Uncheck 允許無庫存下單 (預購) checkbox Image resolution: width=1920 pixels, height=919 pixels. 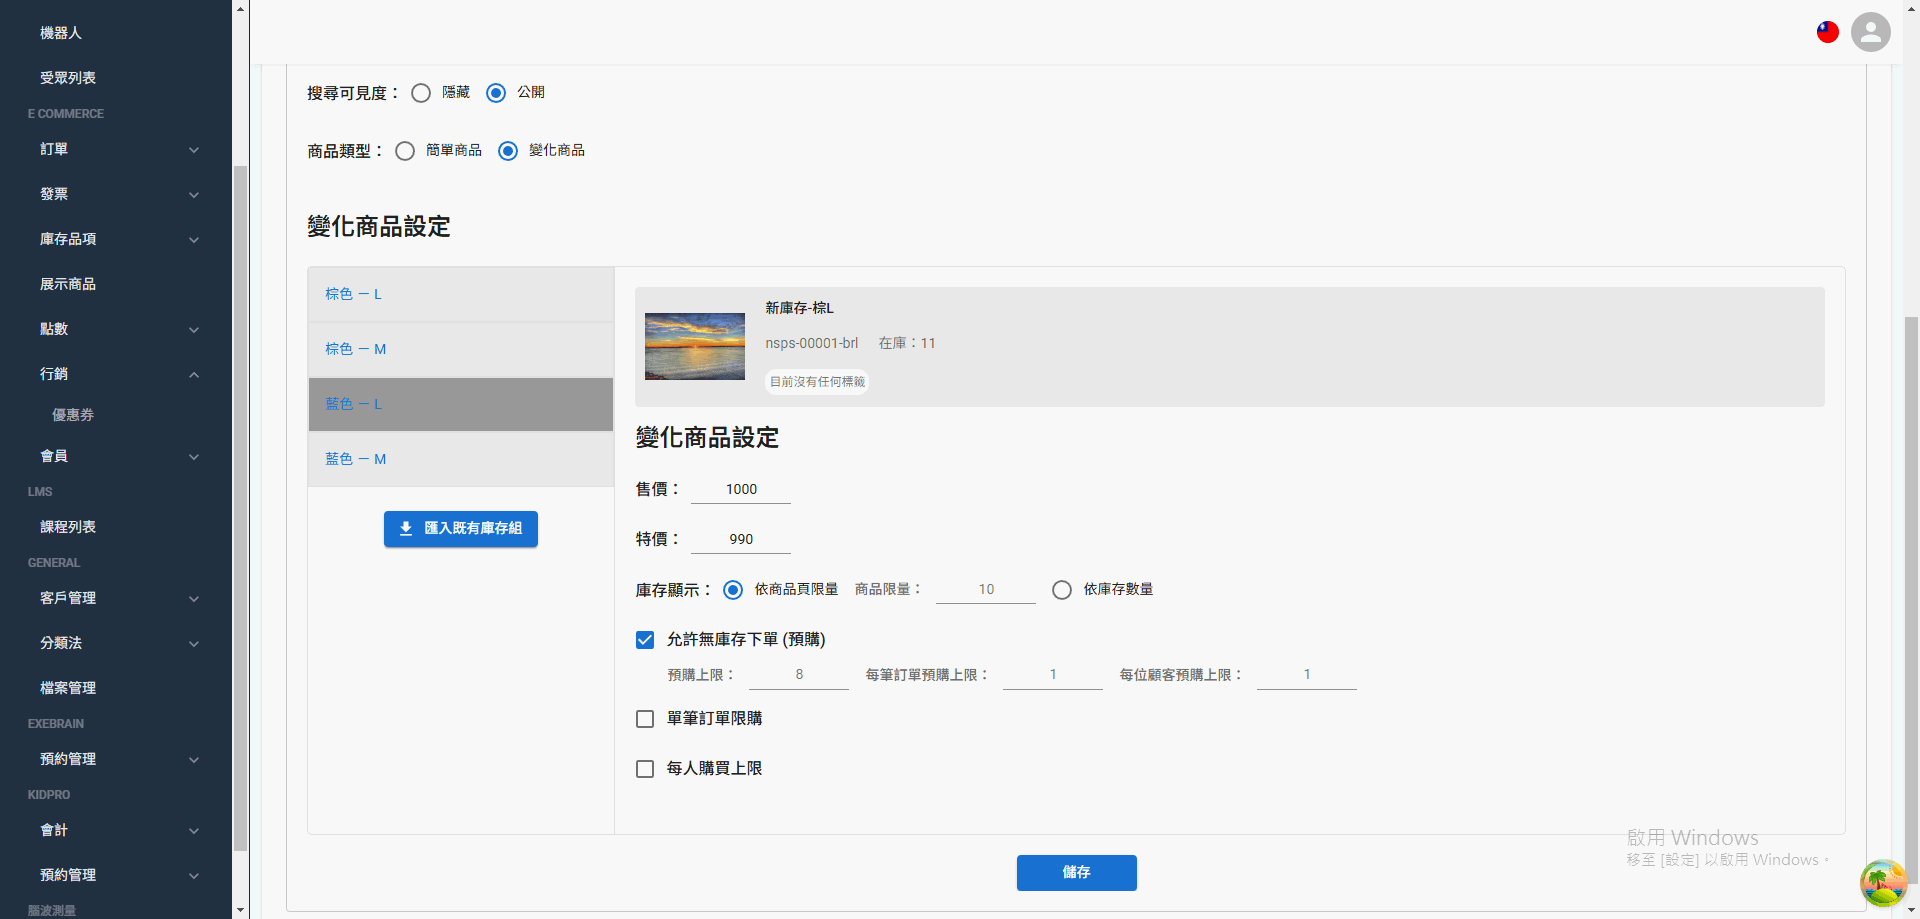(x=645, y=640)
